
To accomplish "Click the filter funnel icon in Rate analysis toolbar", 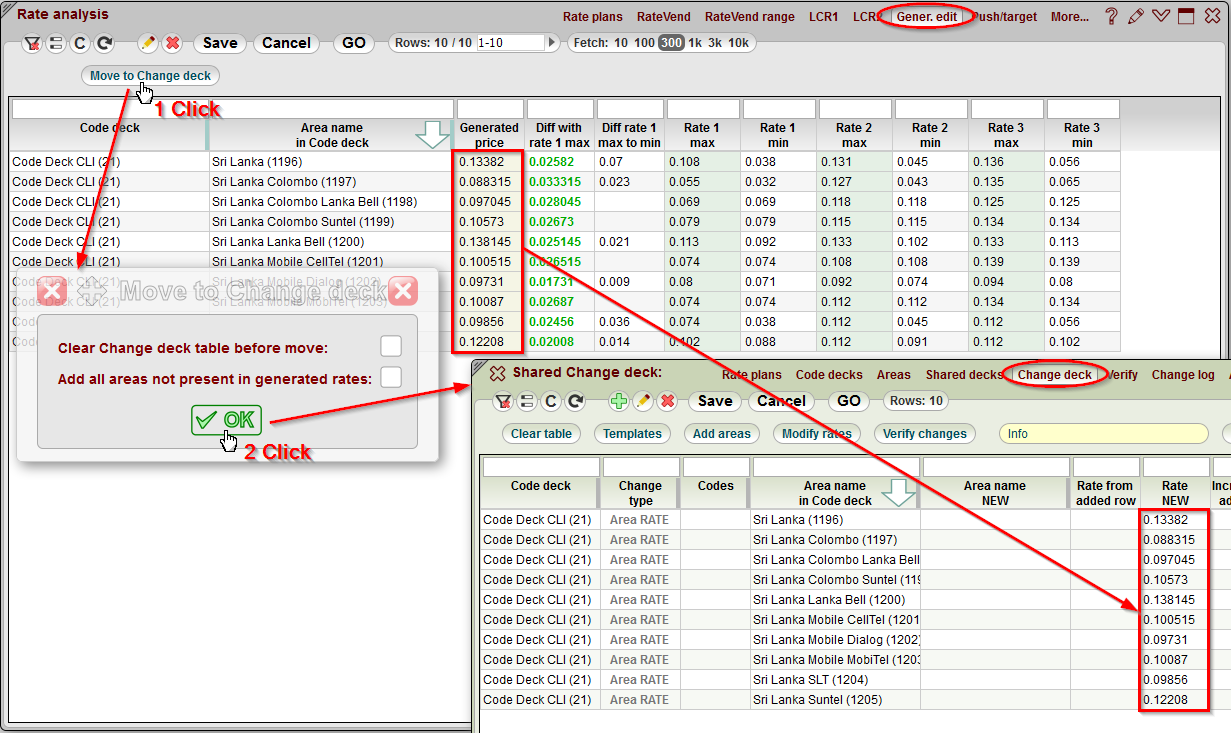I will 32,44.
